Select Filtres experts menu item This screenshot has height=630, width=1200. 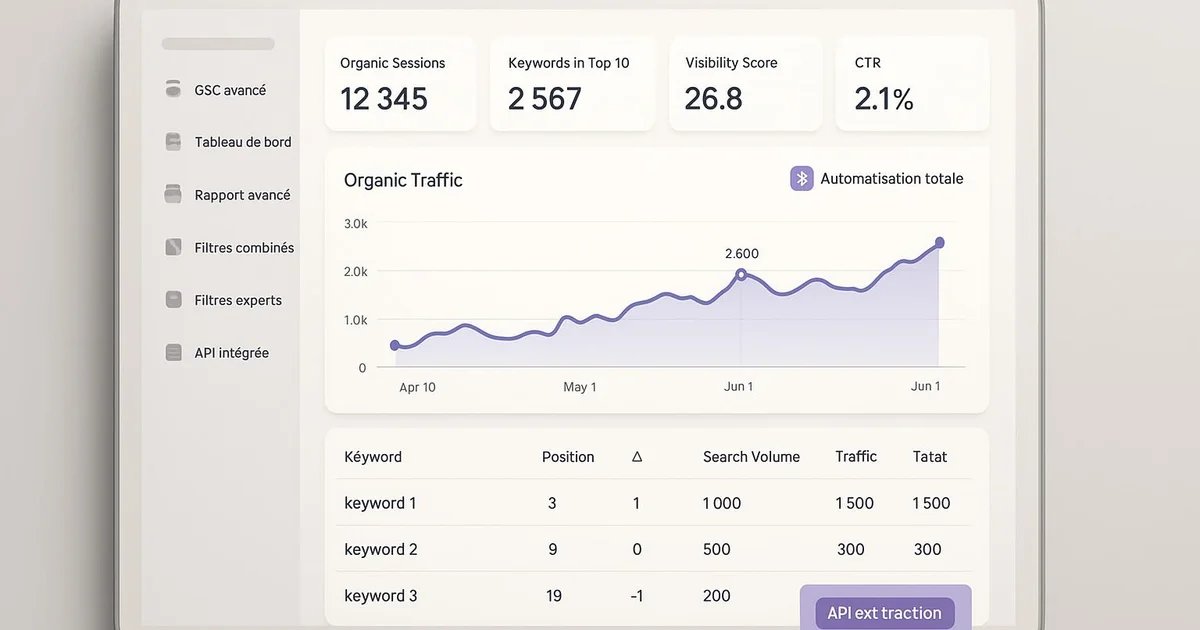[x=238, y=300]
